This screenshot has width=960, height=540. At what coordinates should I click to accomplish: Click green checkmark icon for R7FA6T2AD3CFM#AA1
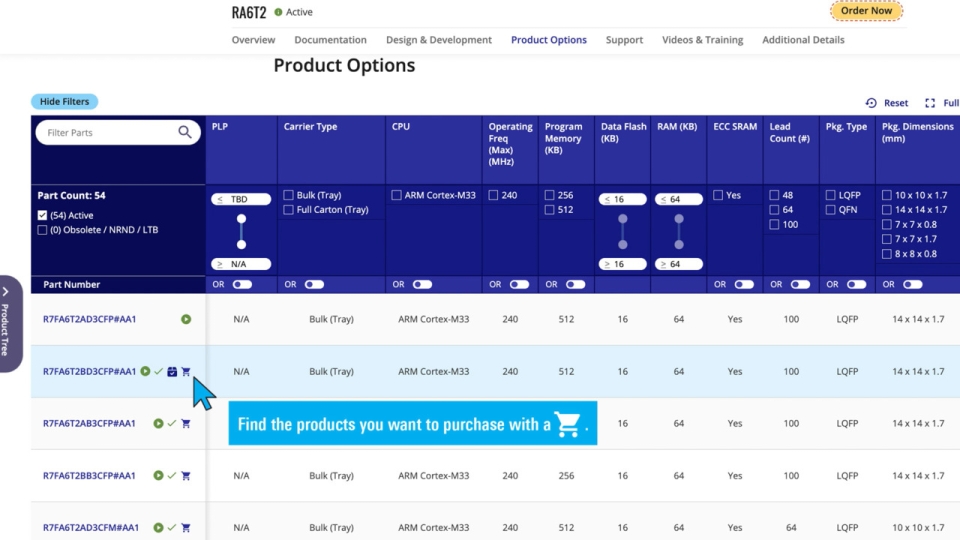[x=172, y=528]
